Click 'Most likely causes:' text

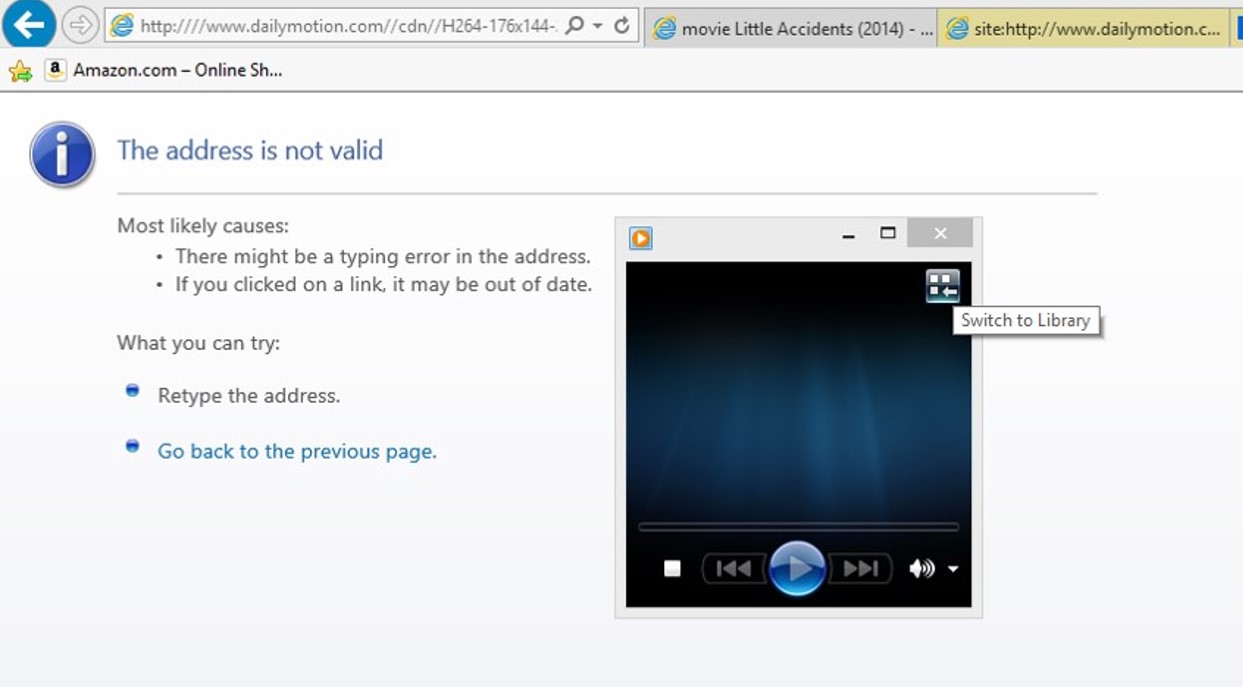click(203, 226)
